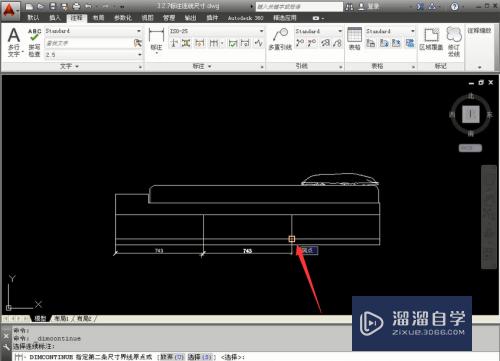The height and width of the screenshot is (361, 500).
Task: Click the ribbon minimize toggle button
Action: click(316, 18)
